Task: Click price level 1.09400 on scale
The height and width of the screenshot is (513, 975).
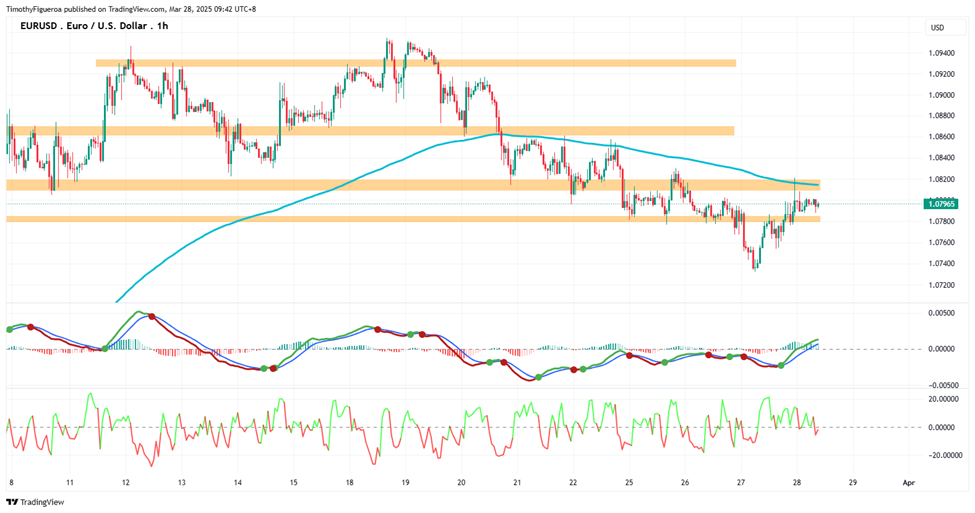Action: click(x=941, y=53)
